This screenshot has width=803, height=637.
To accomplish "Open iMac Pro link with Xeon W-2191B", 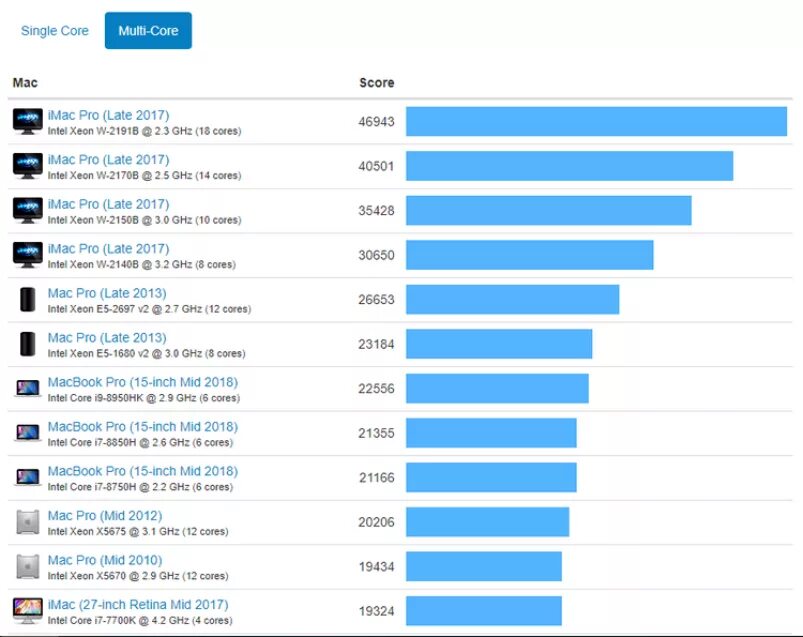I will 109,115.
